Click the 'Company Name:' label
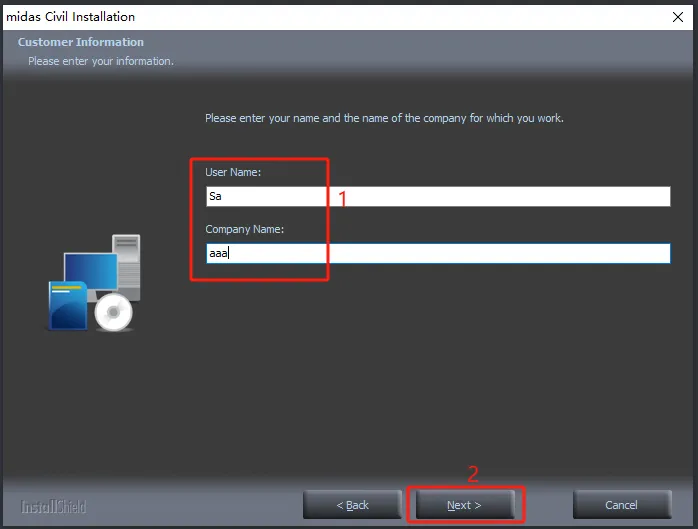698x529 pixels. (x=244, y=229)
